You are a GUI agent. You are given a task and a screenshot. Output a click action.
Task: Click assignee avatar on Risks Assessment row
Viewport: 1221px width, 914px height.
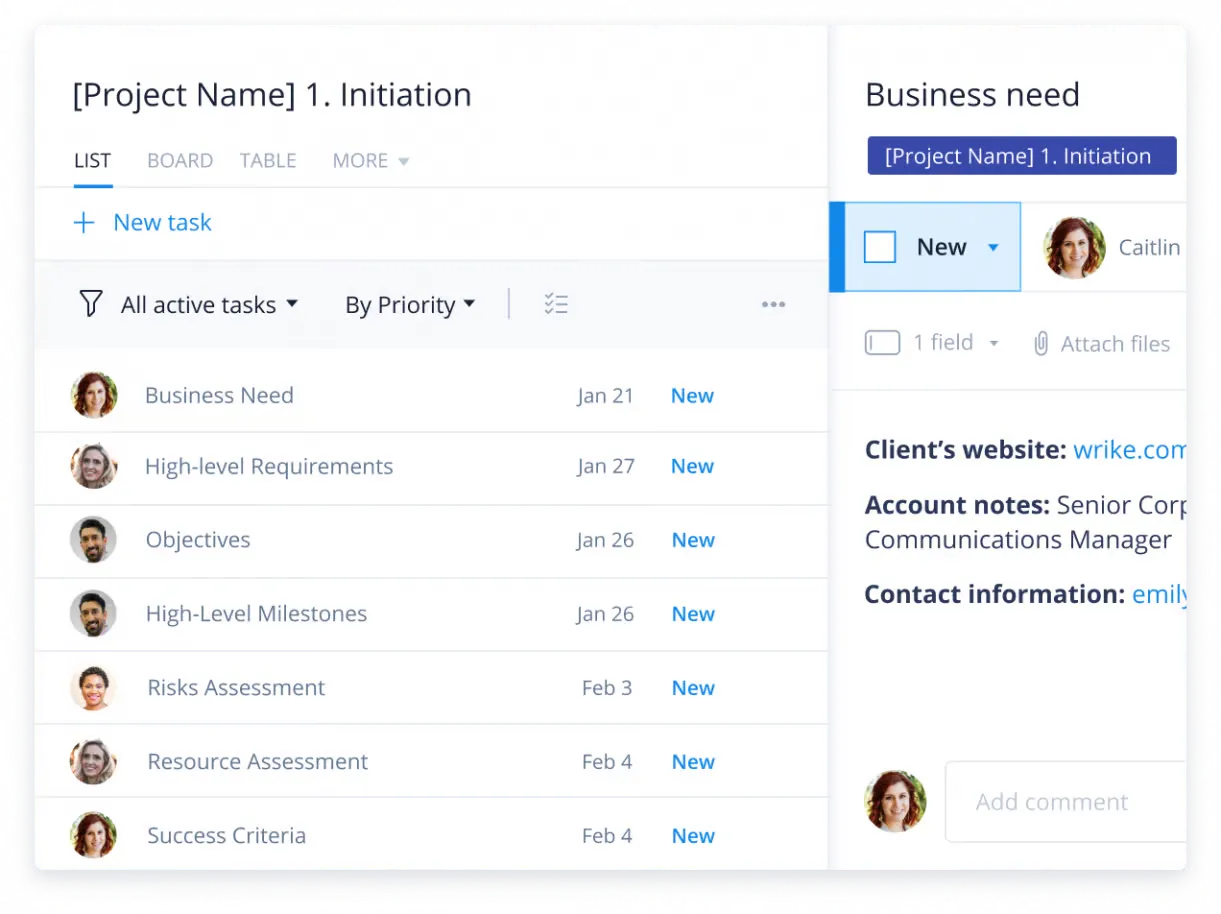(x=94, y=688)
